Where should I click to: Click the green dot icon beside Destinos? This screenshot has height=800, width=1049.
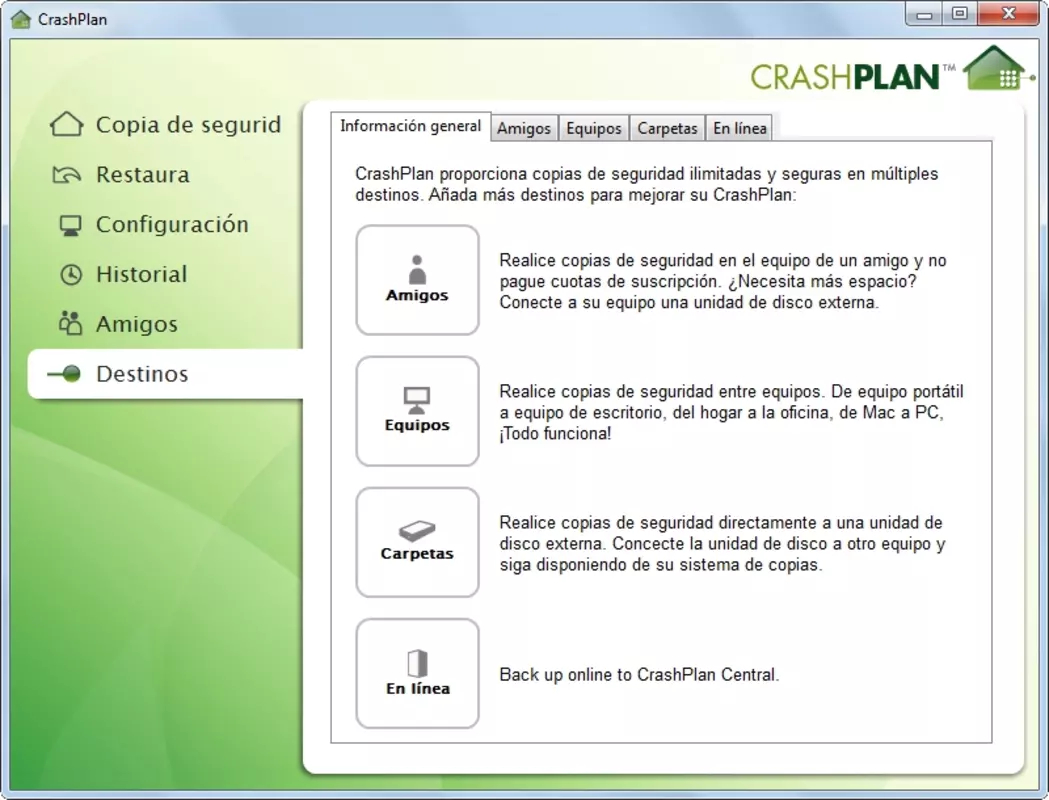point(65,374)
